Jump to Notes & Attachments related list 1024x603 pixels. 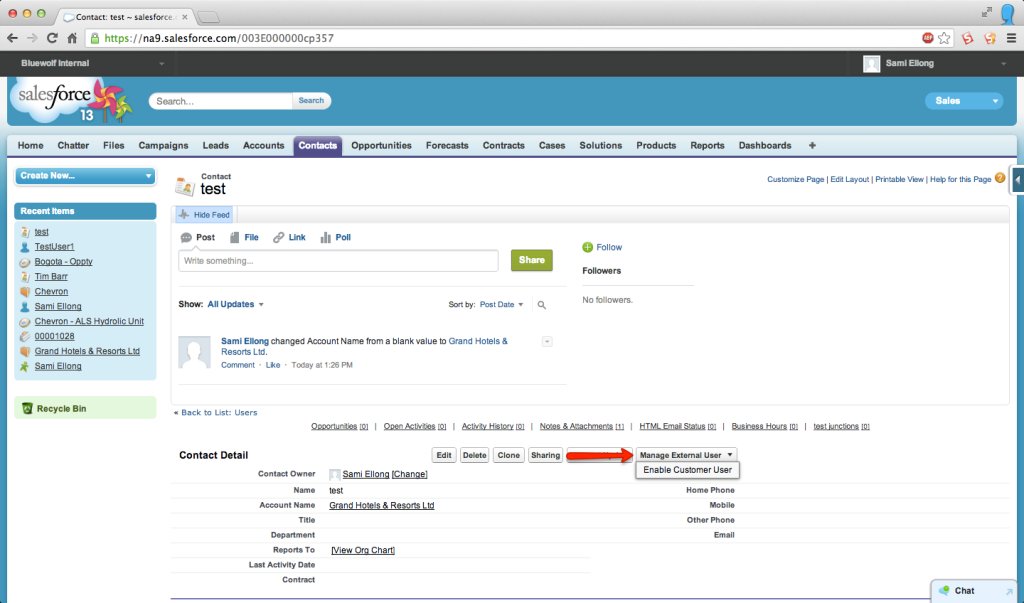(581, 426)
